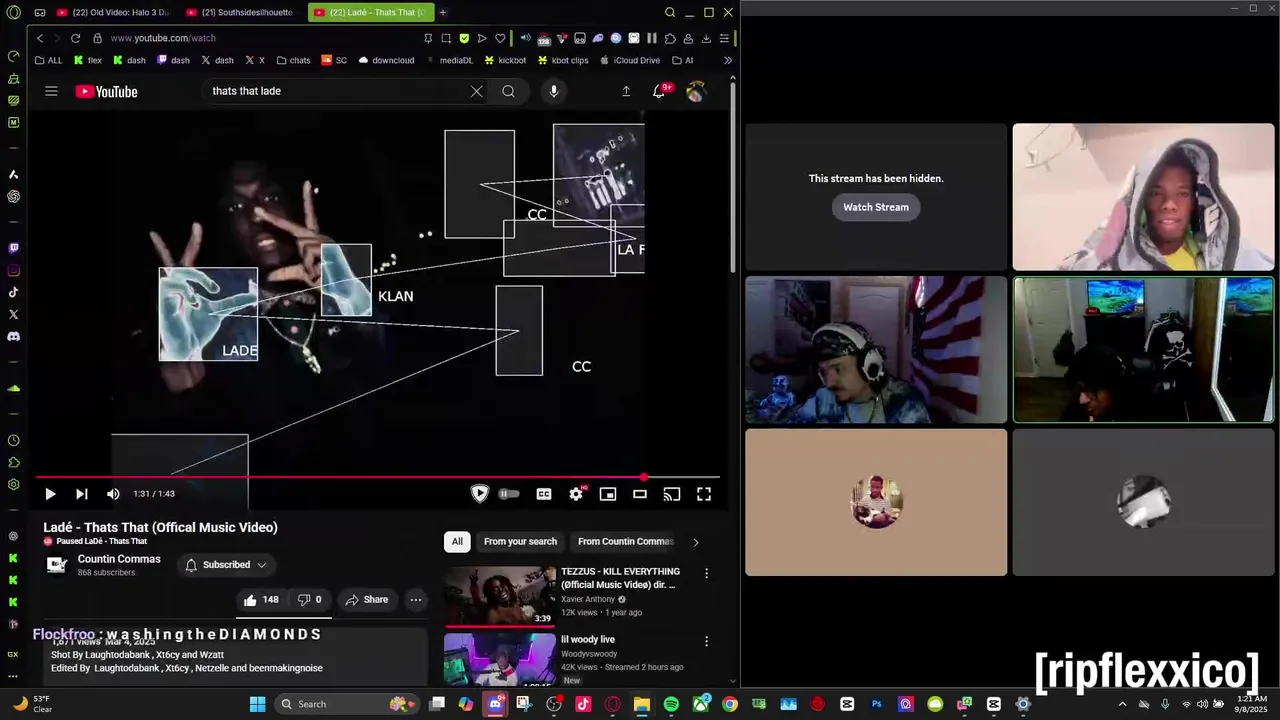Toggle the autoplay switch in player

[509, 494]
